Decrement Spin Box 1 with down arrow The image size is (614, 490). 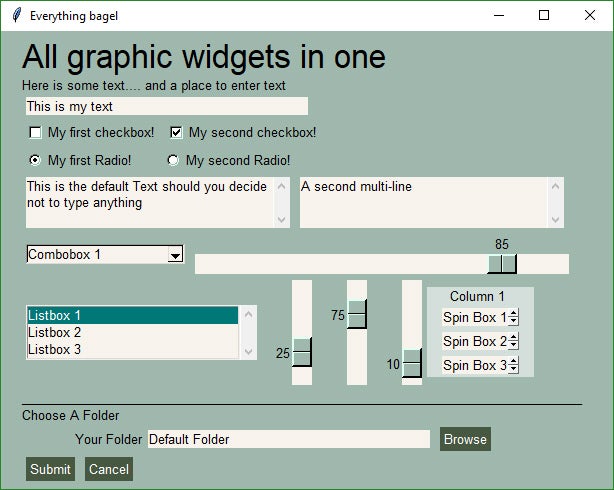click(x=513, y=321)
